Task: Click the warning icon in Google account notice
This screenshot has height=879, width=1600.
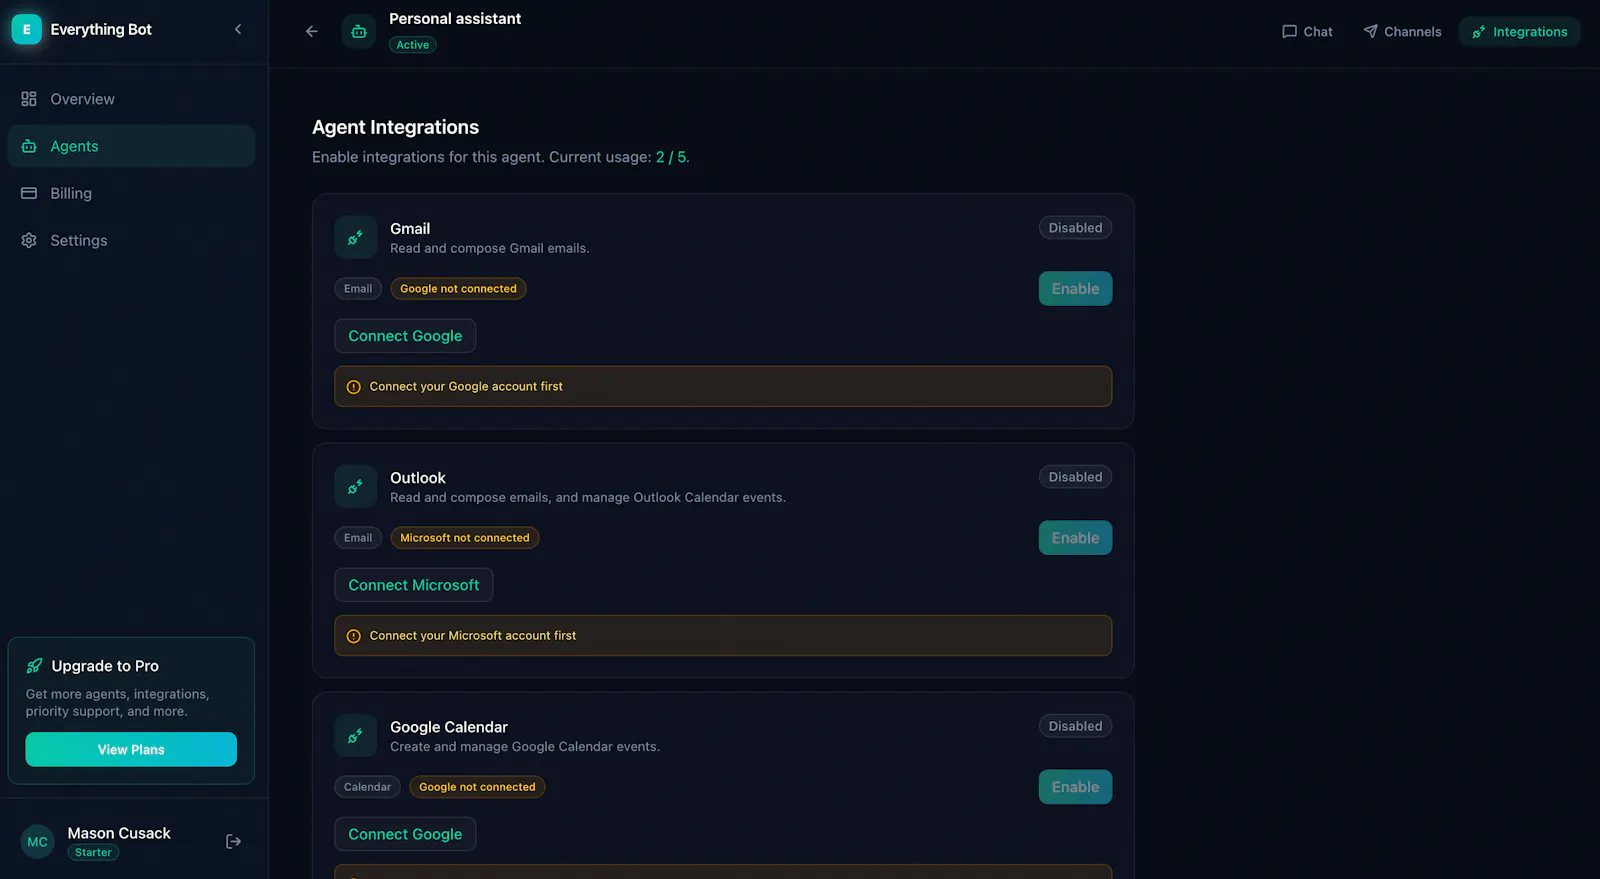Action: [x=353, y=387]
